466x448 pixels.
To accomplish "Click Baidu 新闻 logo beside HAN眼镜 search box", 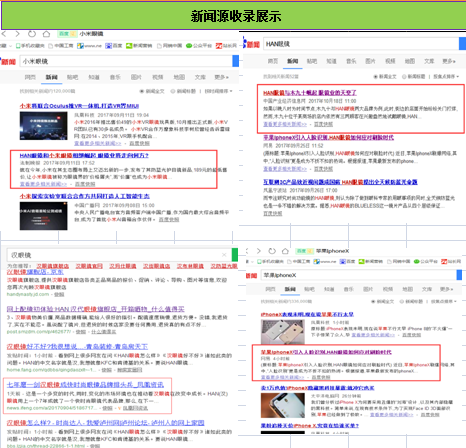I will coord(252,44).
